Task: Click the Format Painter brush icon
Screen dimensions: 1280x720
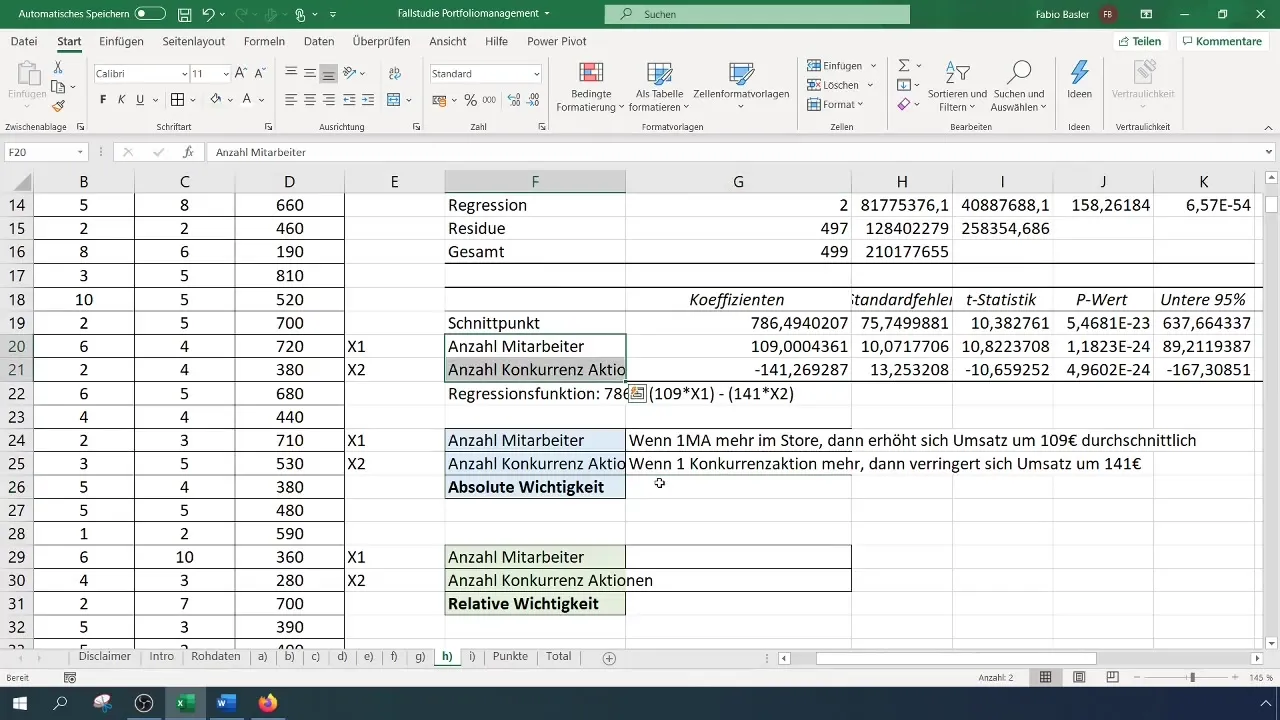Action: 58,106
